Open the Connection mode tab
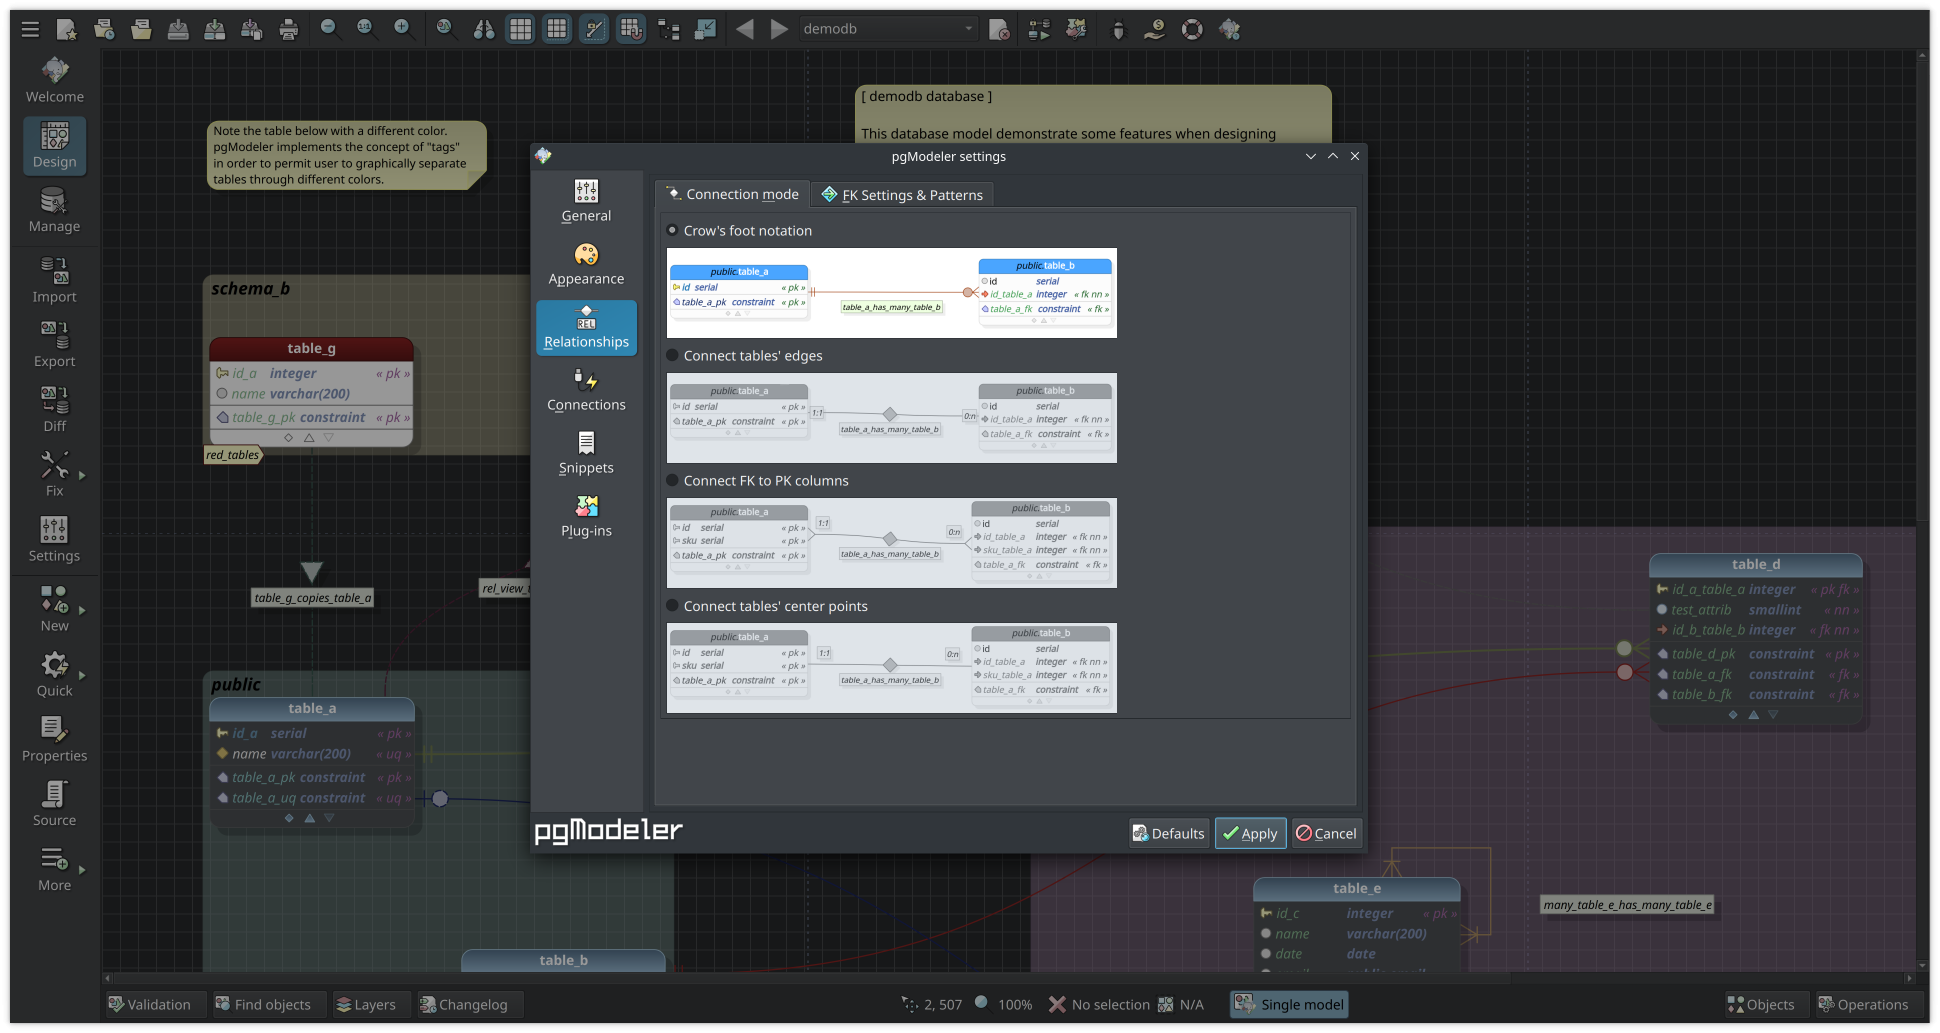The height and width of the screenshot is (1033, 1940). (733, 194)
